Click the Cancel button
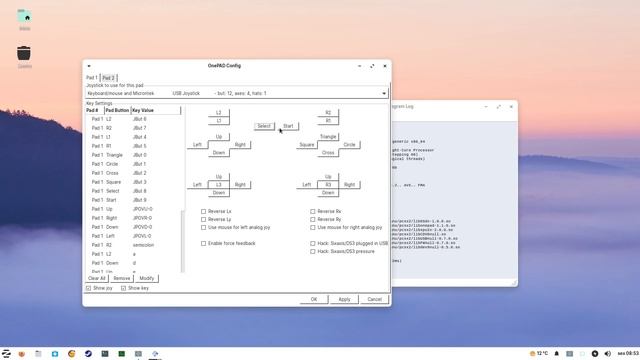Image resolution: width=640 pixels, height=360 pixels. [x=374, y=300]
